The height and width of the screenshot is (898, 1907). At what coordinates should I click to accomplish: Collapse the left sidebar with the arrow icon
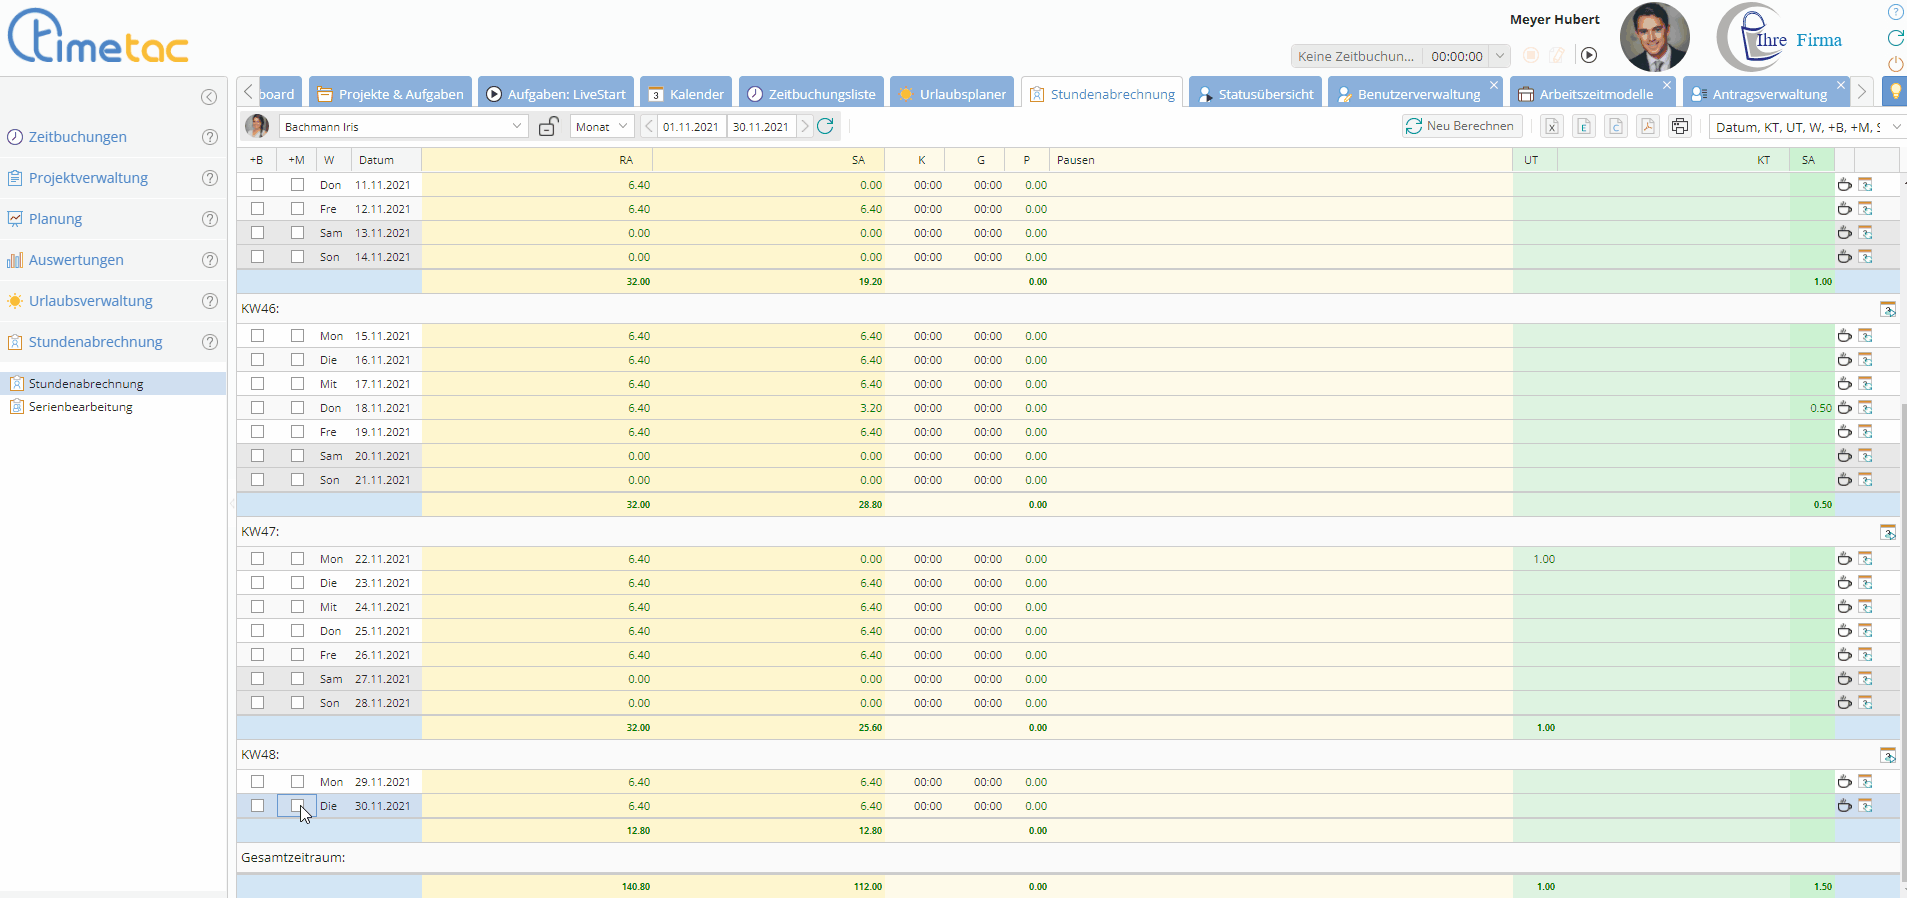pos(208,97)
